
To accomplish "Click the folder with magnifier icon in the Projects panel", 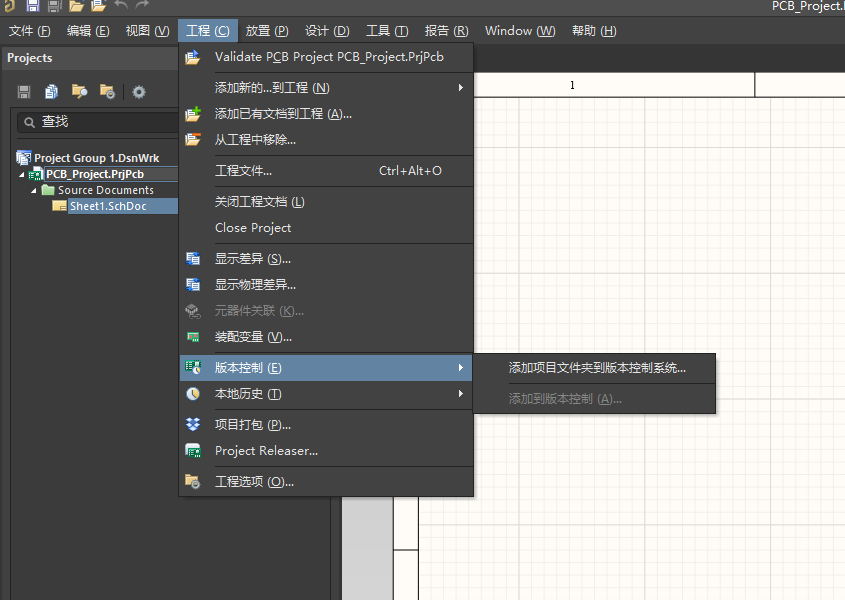I will [80, 92].
